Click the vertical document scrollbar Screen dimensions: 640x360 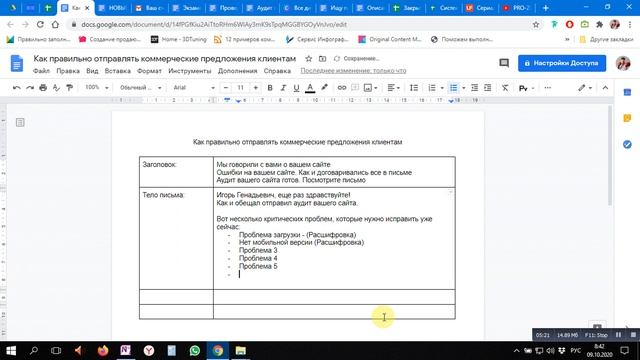(x=610, y=156)
